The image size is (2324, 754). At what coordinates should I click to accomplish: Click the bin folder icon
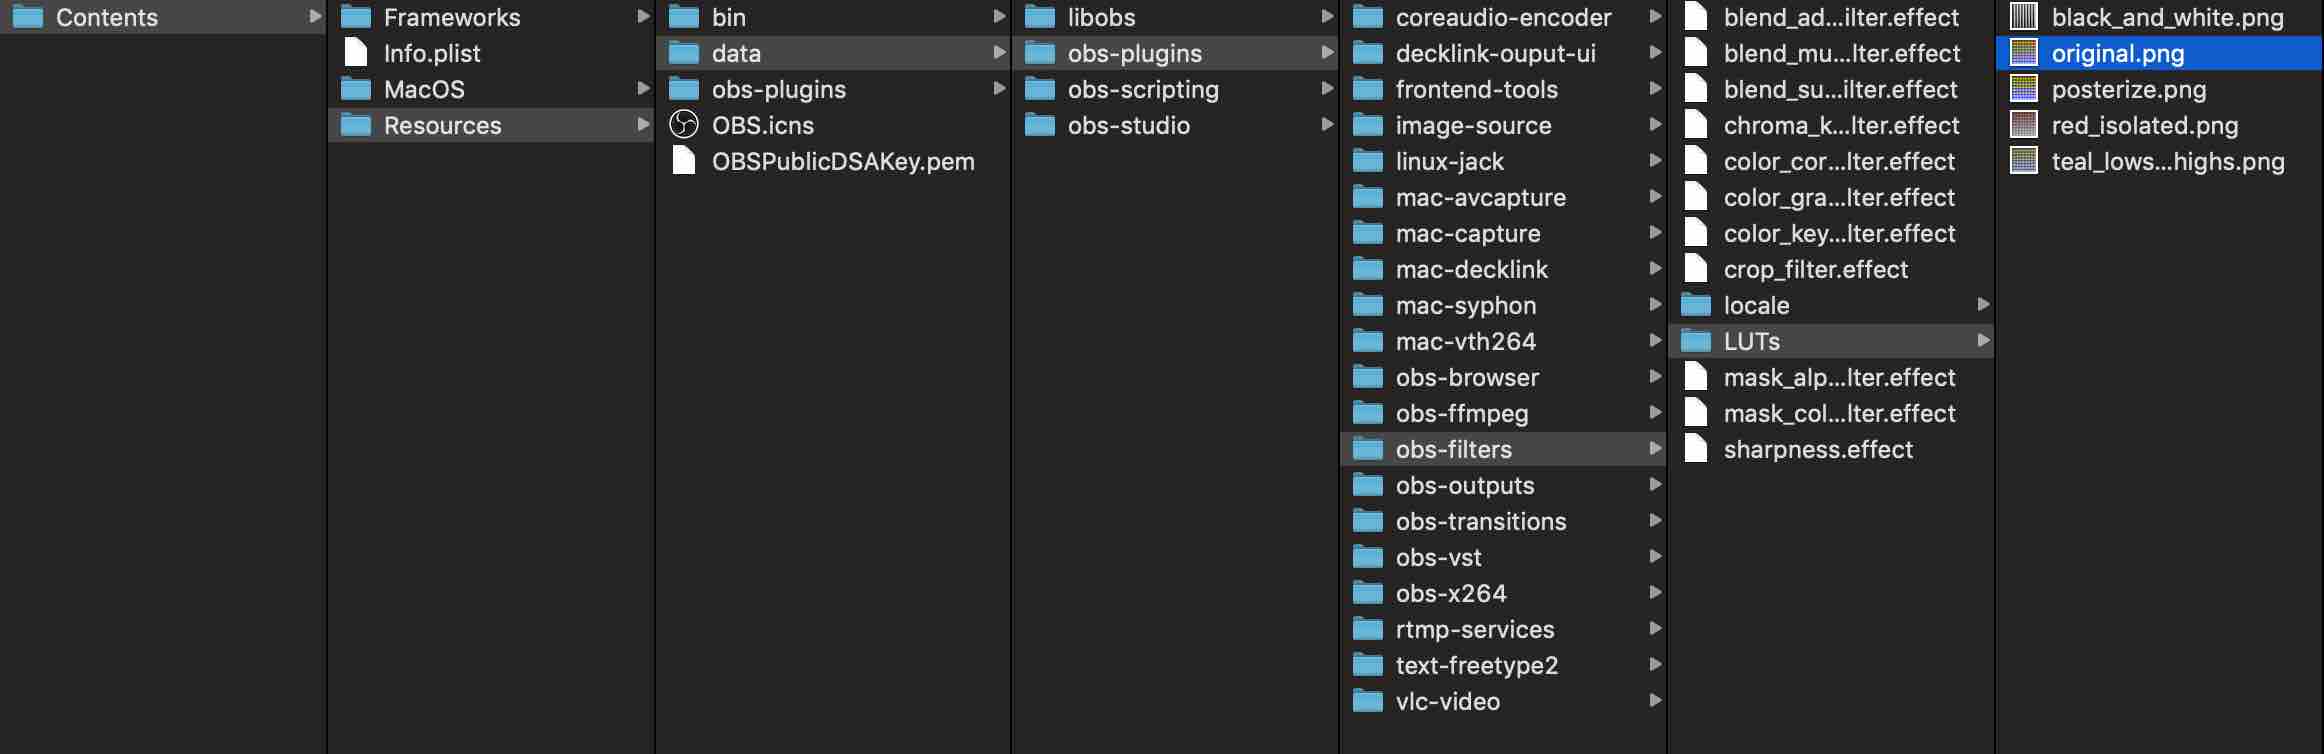684,17
